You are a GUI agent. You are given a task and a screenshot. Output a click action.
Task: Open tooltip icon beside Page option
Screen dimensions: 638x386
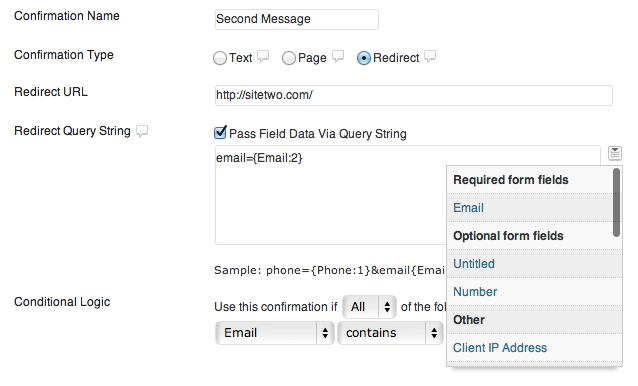click(338, 56)
